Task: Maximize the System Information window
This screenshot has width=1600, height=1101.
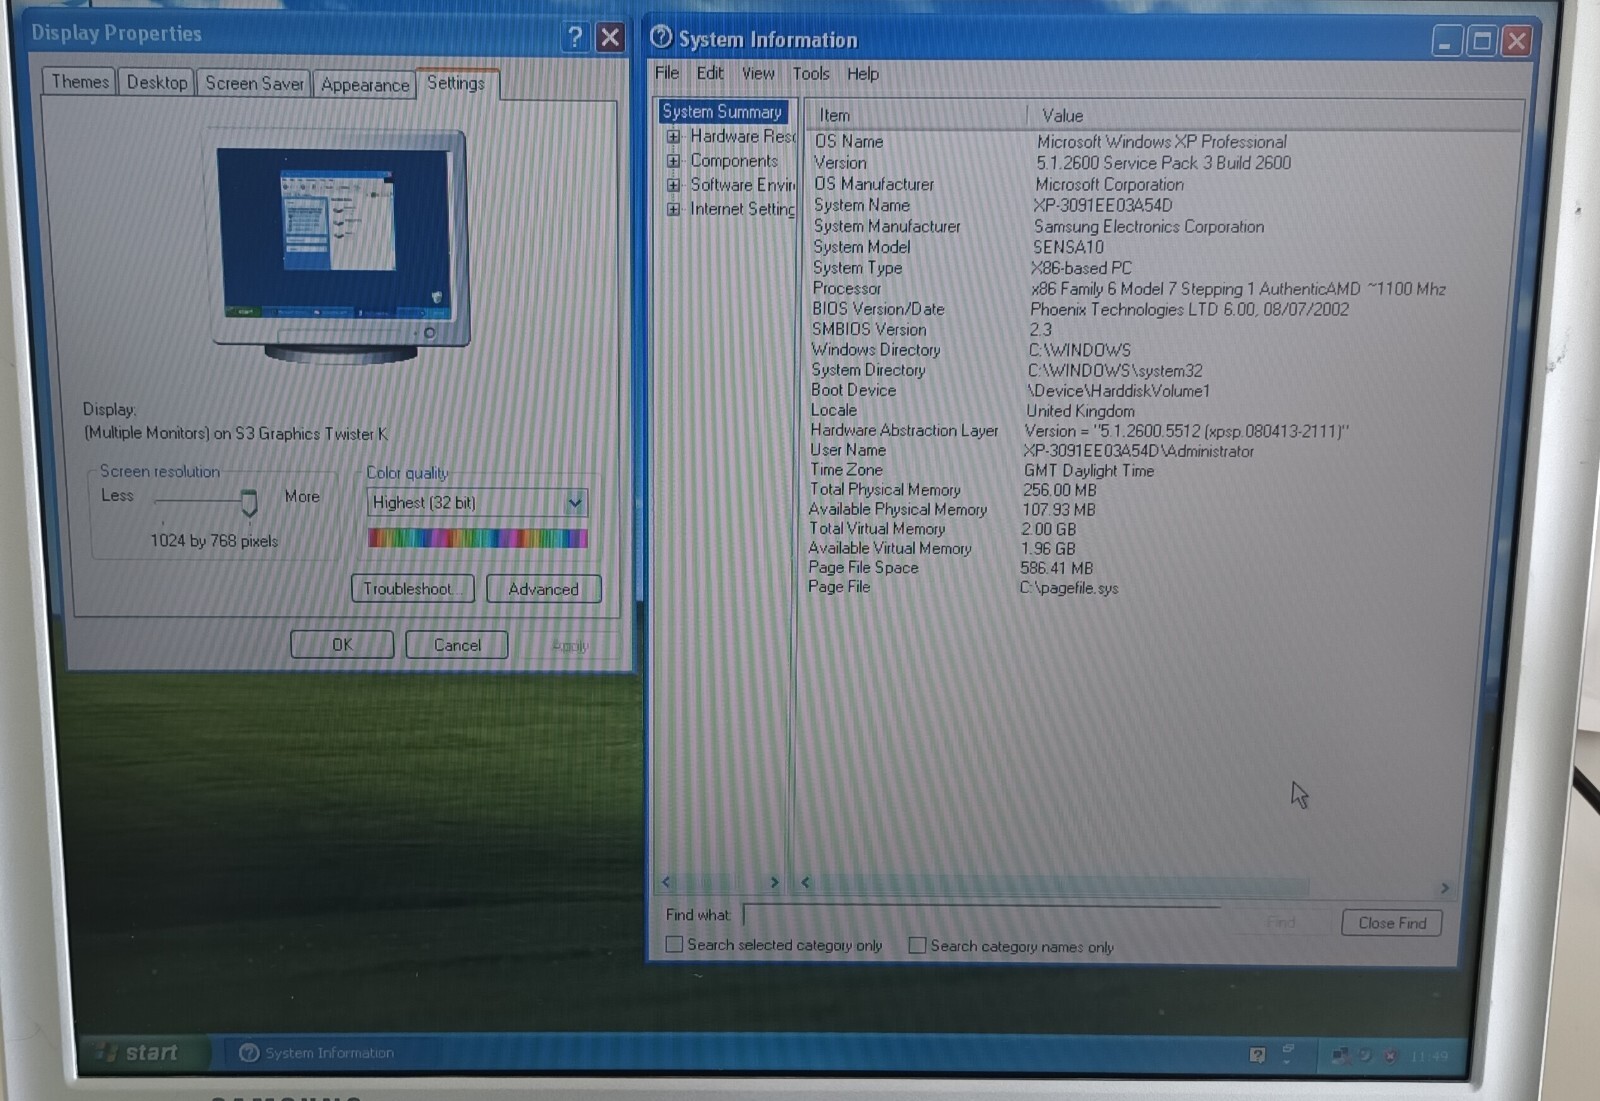Action: (x=1482, y=41)
